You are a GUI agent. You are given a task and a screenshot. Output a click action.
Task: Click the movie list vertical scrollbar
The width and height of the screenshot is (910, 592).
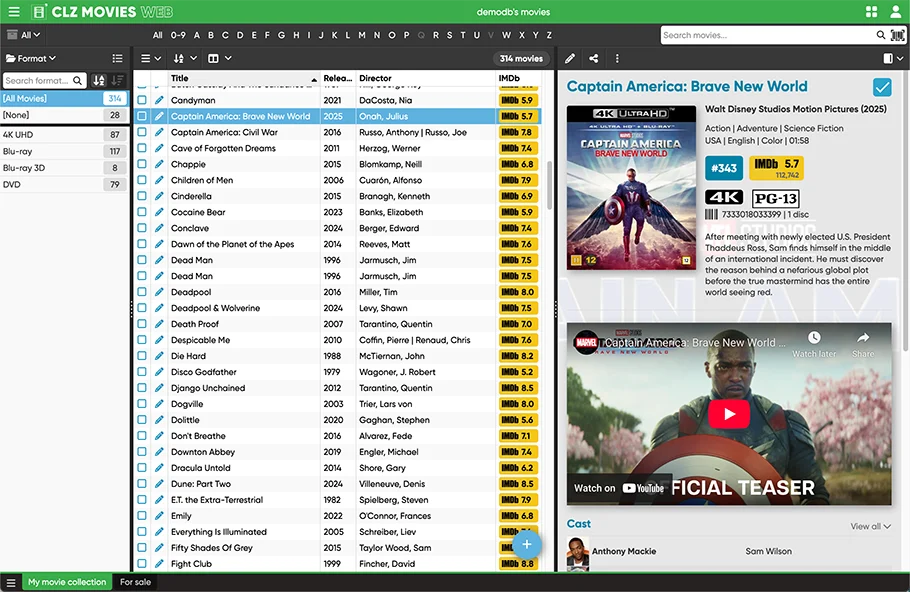pos(549,186)
